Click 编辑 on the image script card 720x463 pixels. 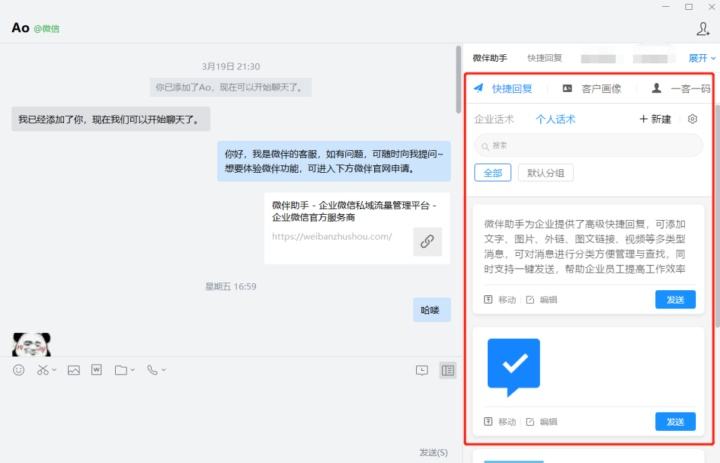click(x=541, y=422)
